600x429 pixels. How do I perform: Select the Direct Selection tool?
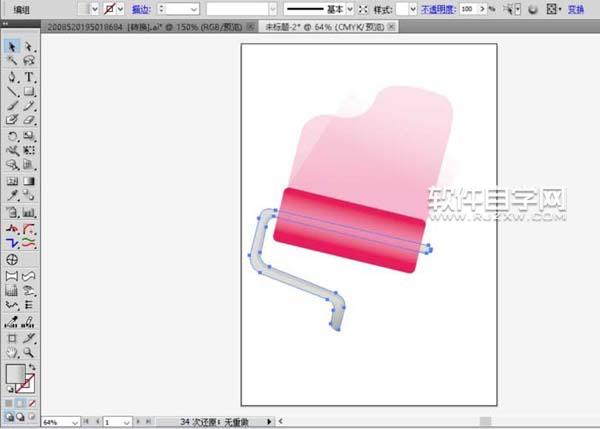tap(28, 46)
